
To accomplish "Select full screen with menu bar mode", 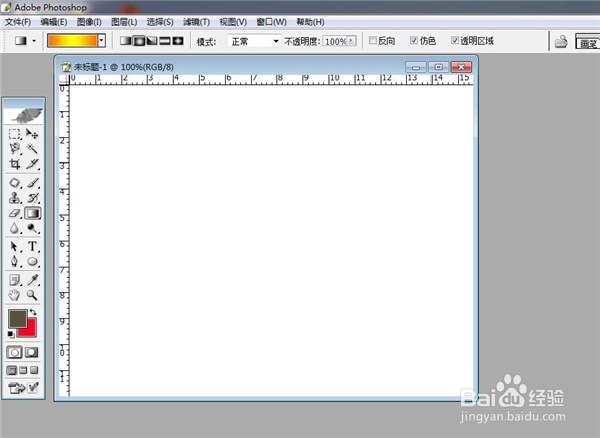I will click(23, 370).
